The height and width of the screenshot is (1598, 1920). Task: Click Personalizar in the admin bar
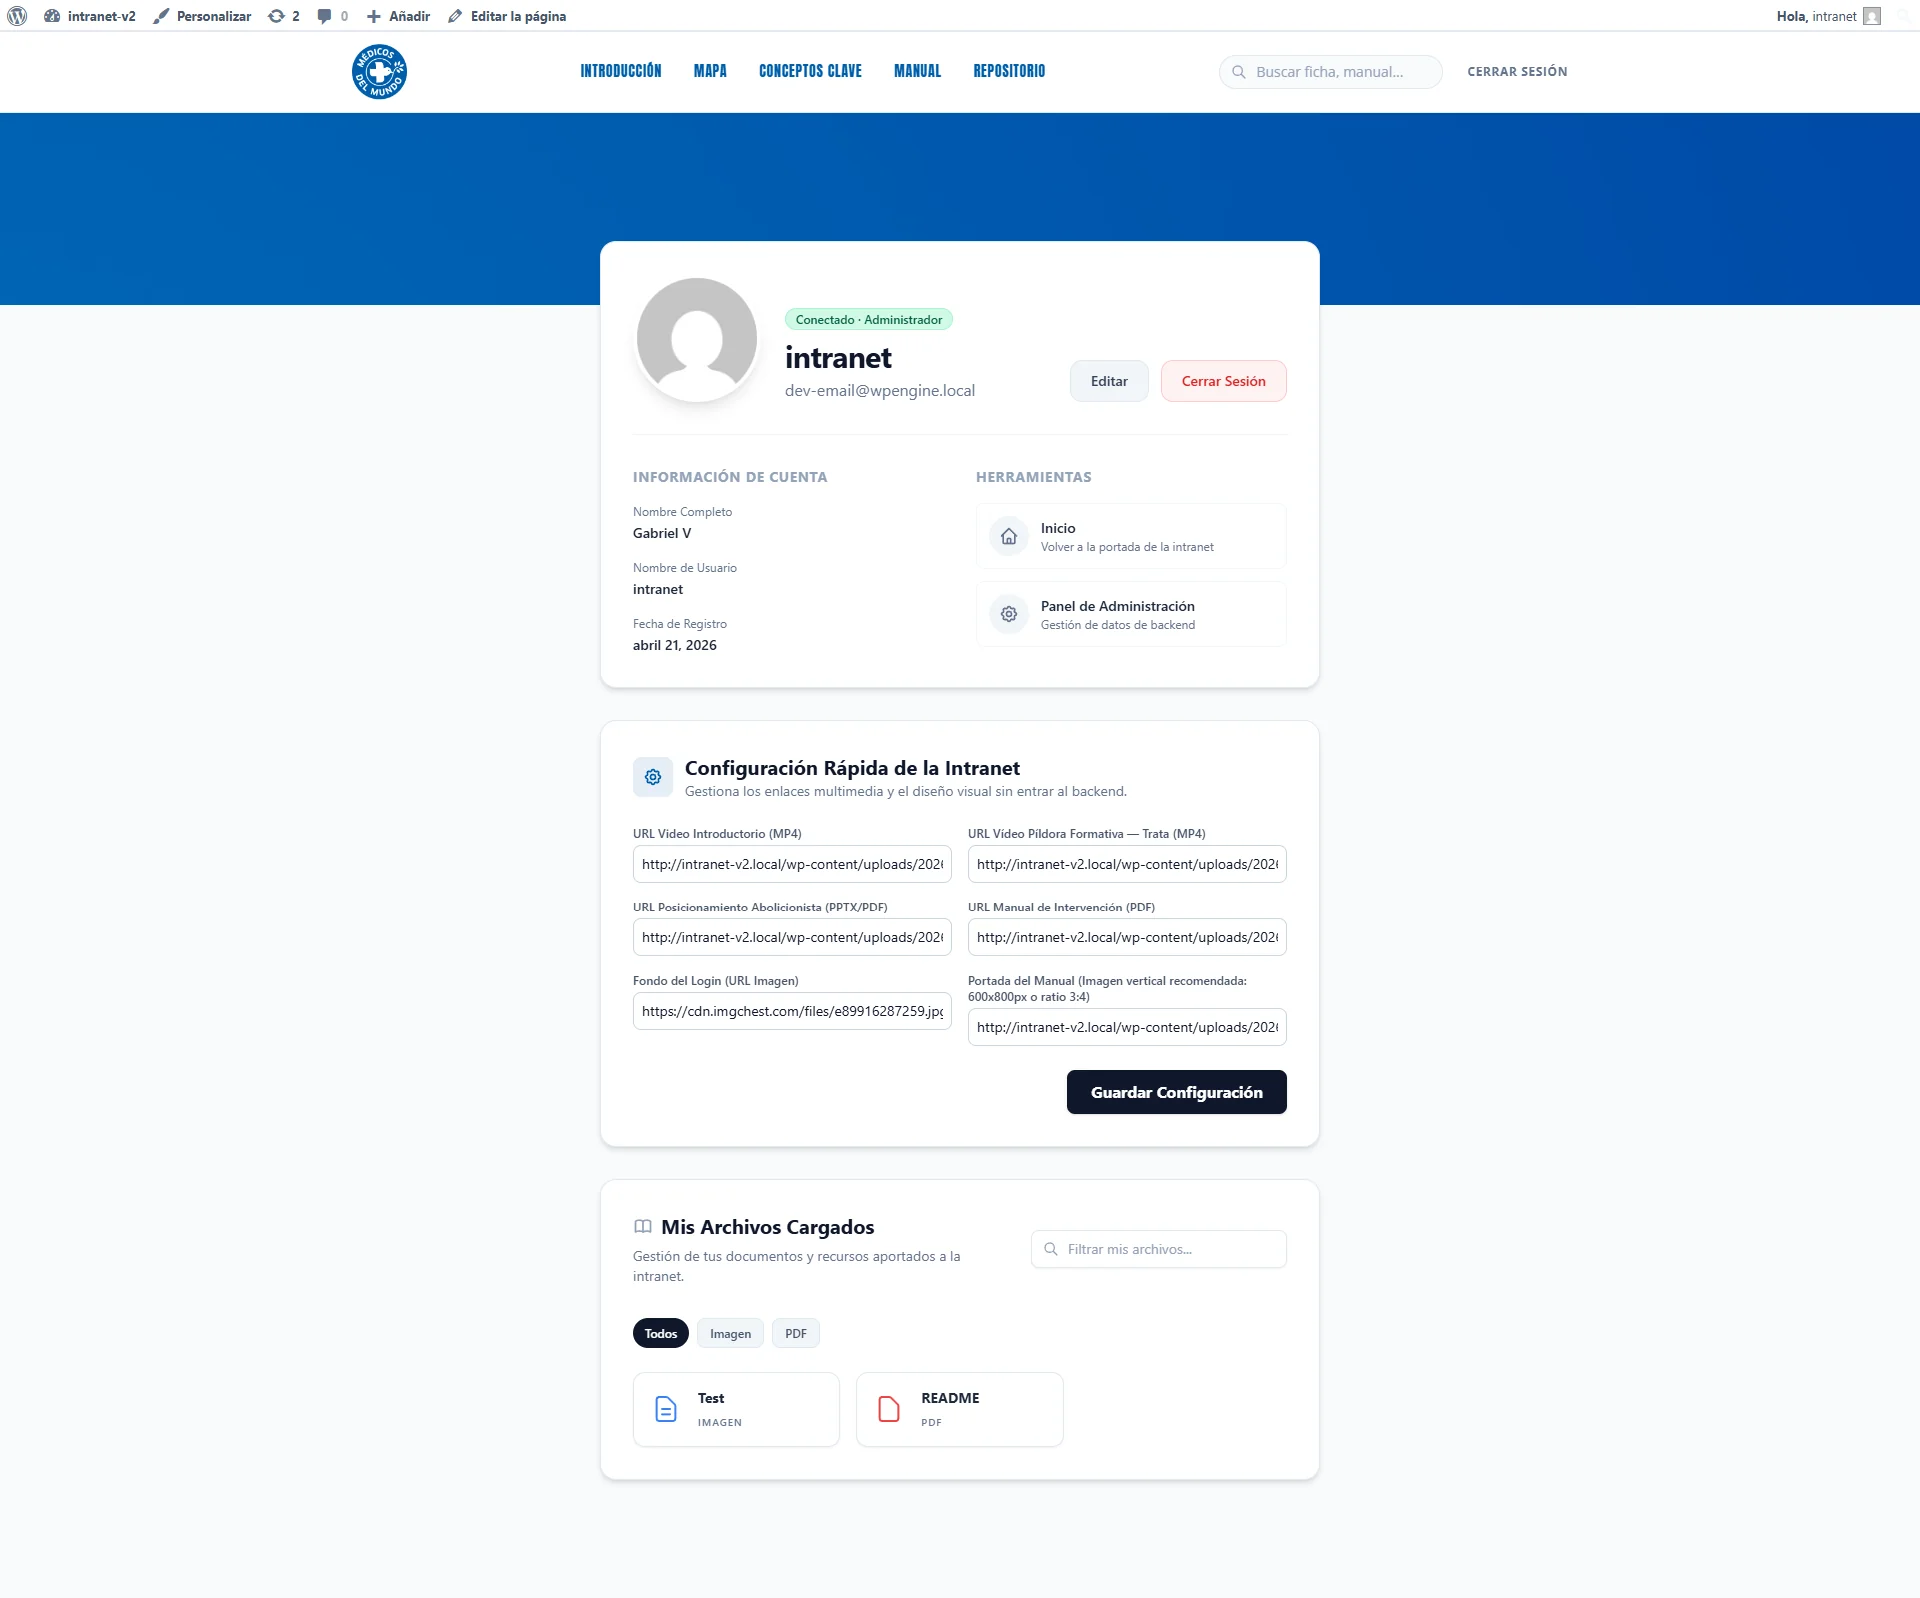[x=203, y=16]
